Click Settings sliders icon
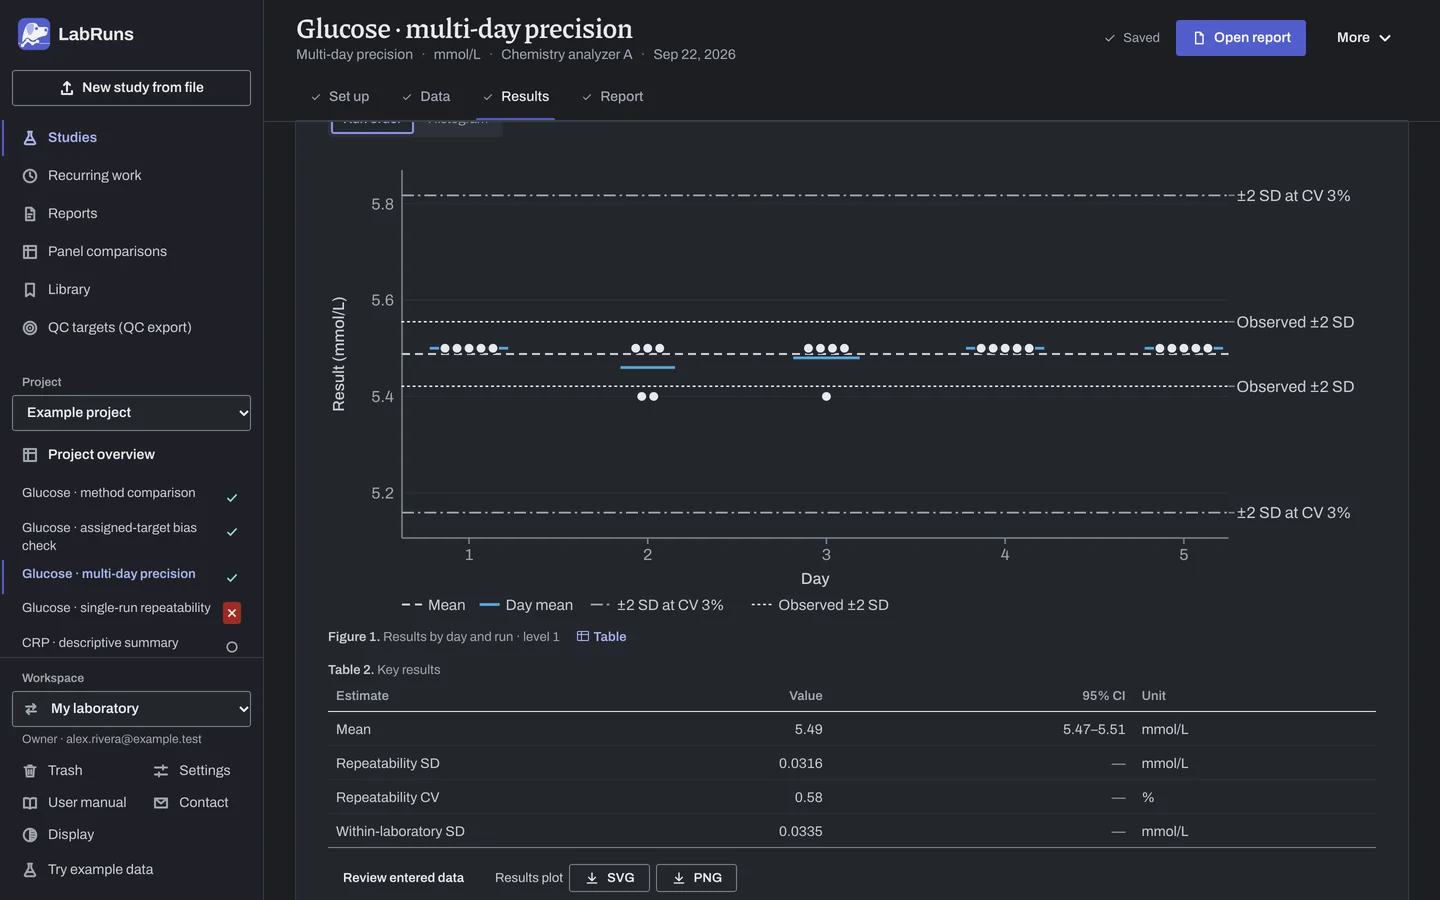 pyautogui.click(x=161, y=770)
